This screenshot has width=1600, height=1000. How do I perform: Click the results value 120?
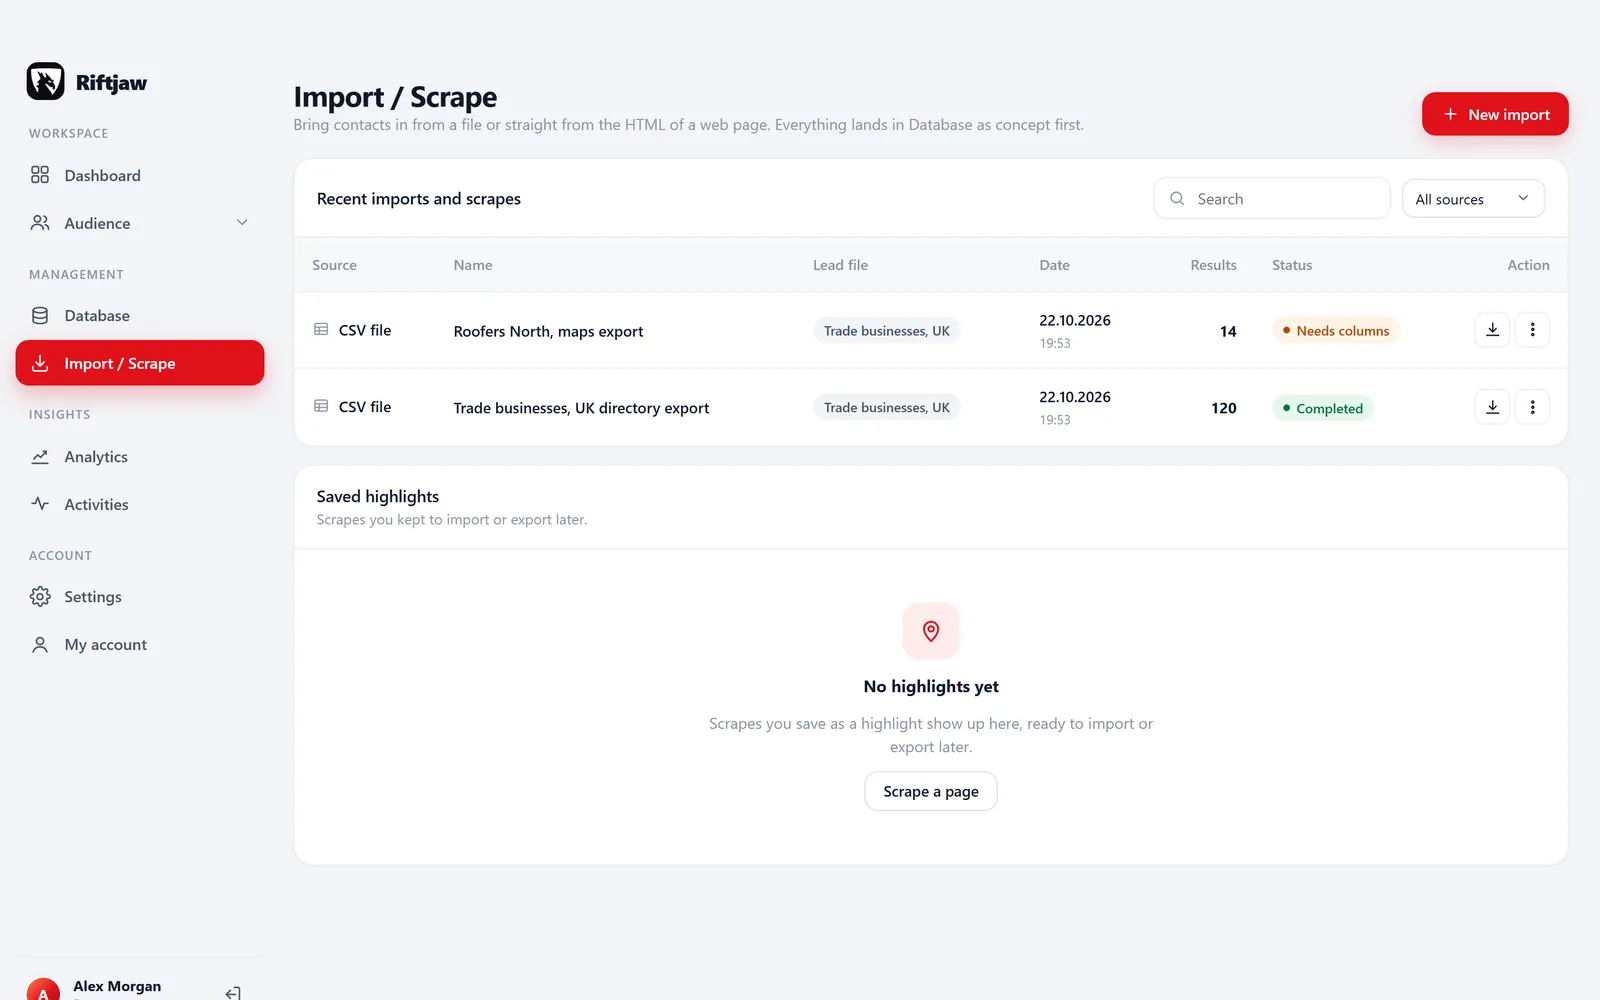[1224, 408]
